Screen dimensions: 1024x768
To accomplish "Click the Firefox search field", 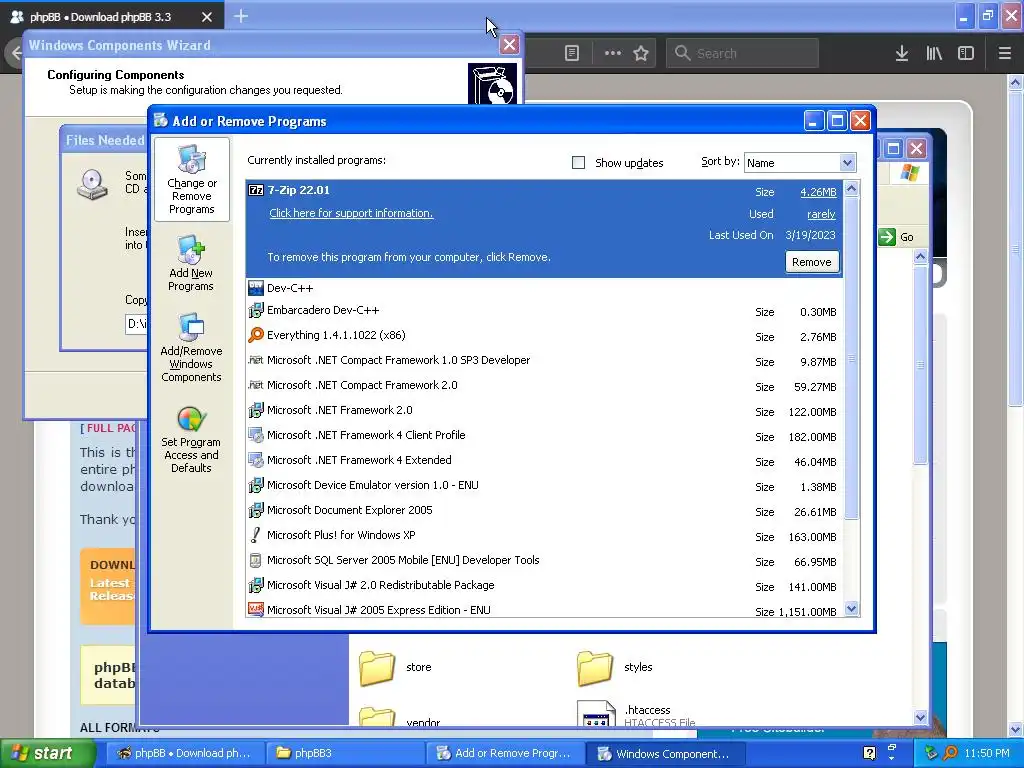I will click(742, 54).
